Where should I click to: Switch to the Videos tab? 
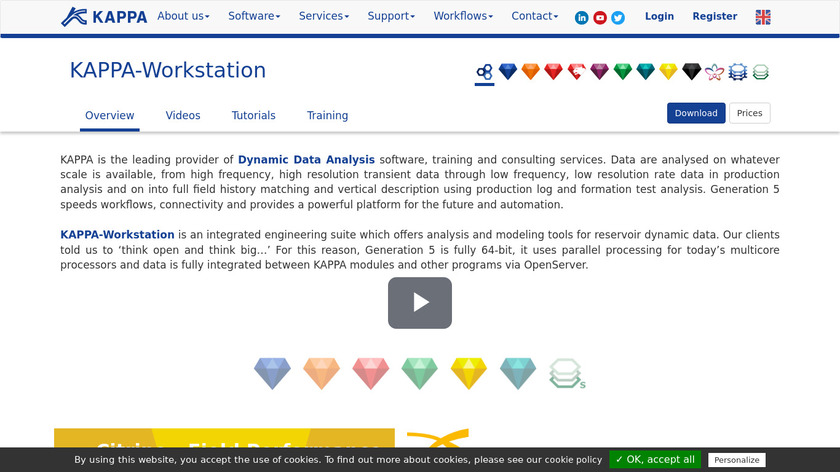pyautogui.click(x=183, y=115)
